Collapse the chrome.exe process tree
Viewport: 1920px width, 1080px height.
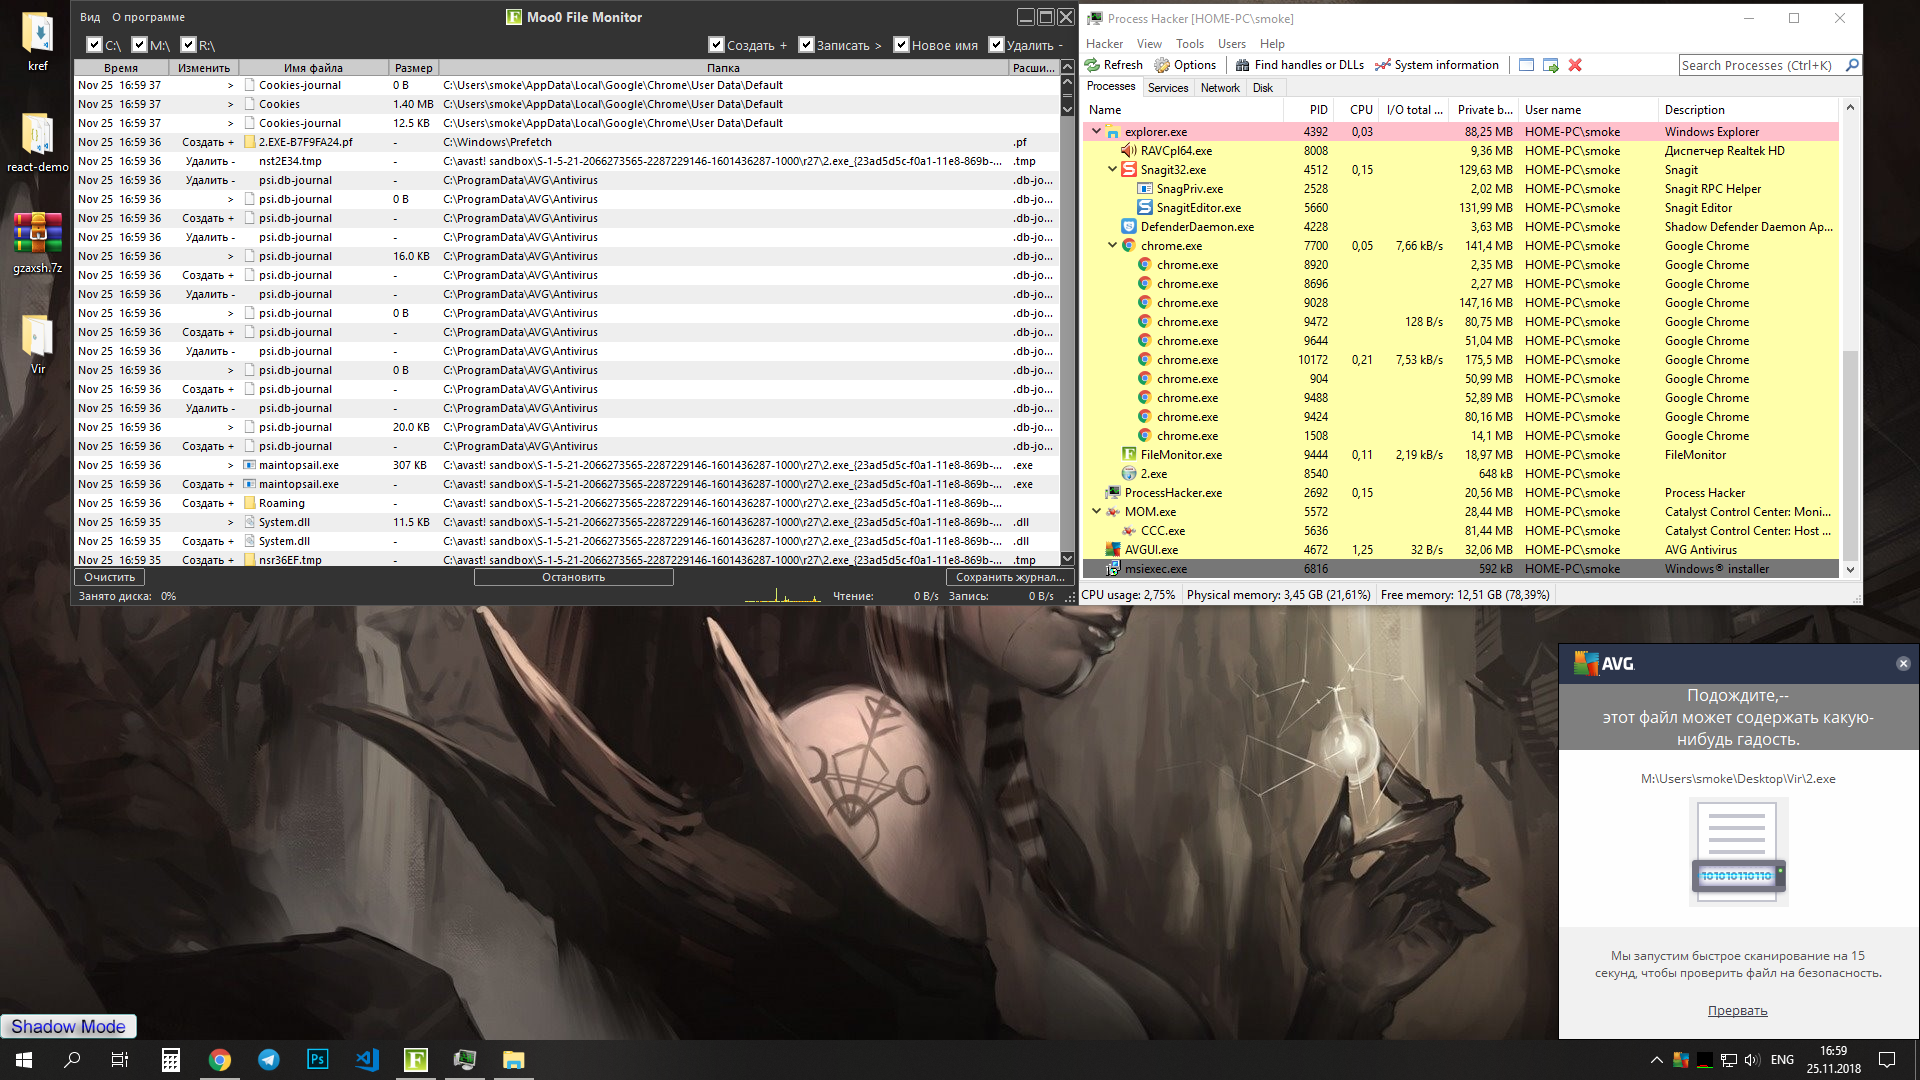[1112, 245]
